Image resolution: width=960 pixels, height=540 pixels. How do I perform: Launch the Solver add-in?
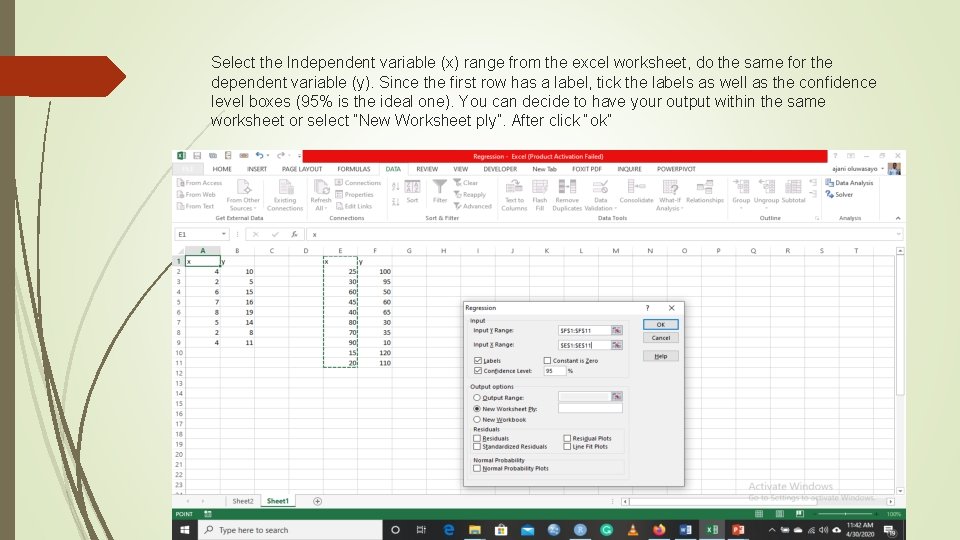tap(839, 194)
